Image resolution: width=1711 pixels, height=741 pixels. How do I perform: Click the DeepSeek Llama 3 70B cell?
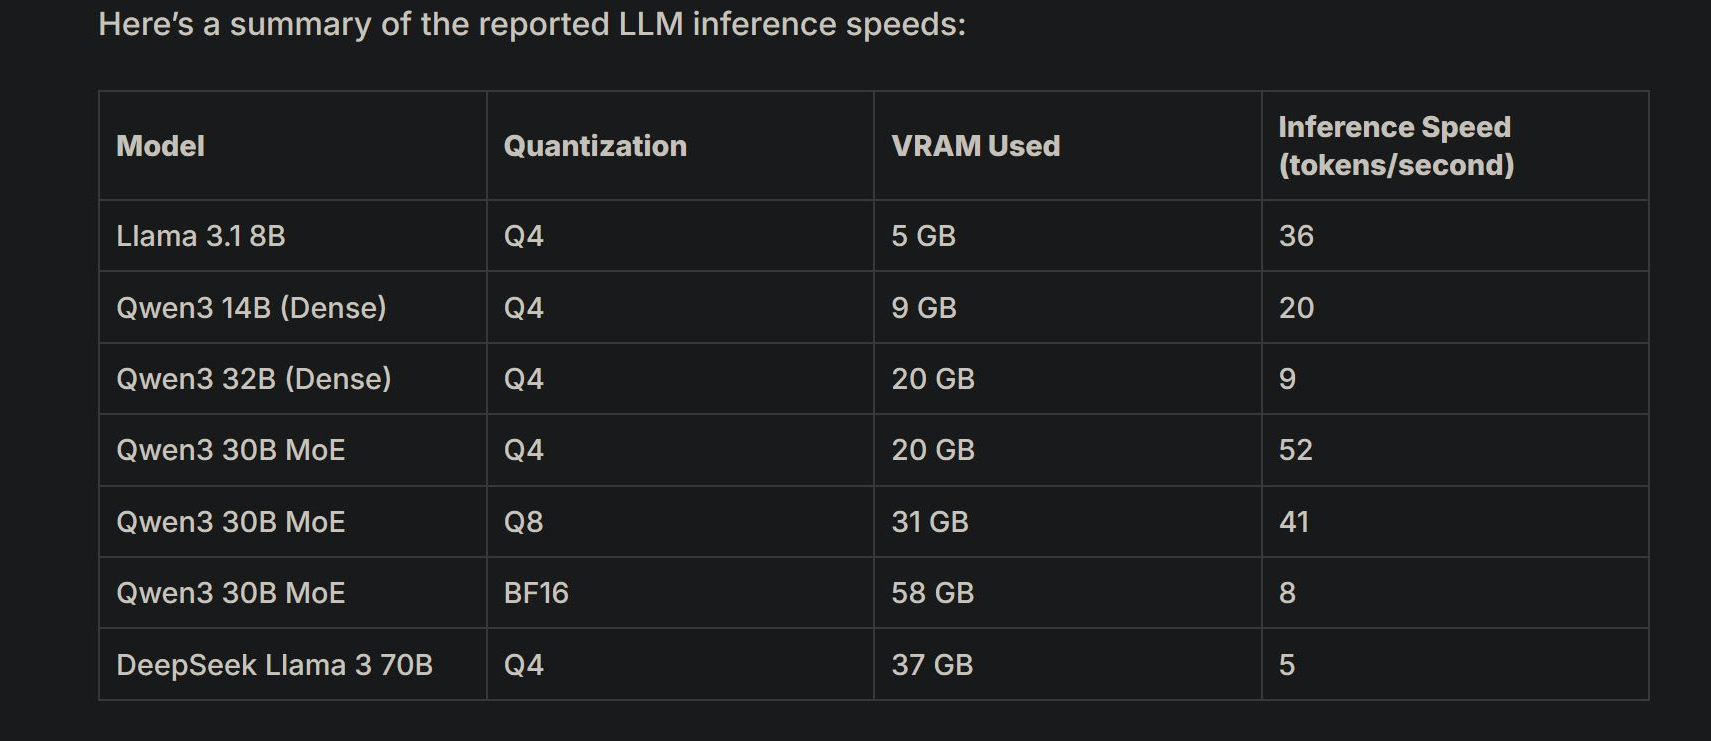point(274,665)
